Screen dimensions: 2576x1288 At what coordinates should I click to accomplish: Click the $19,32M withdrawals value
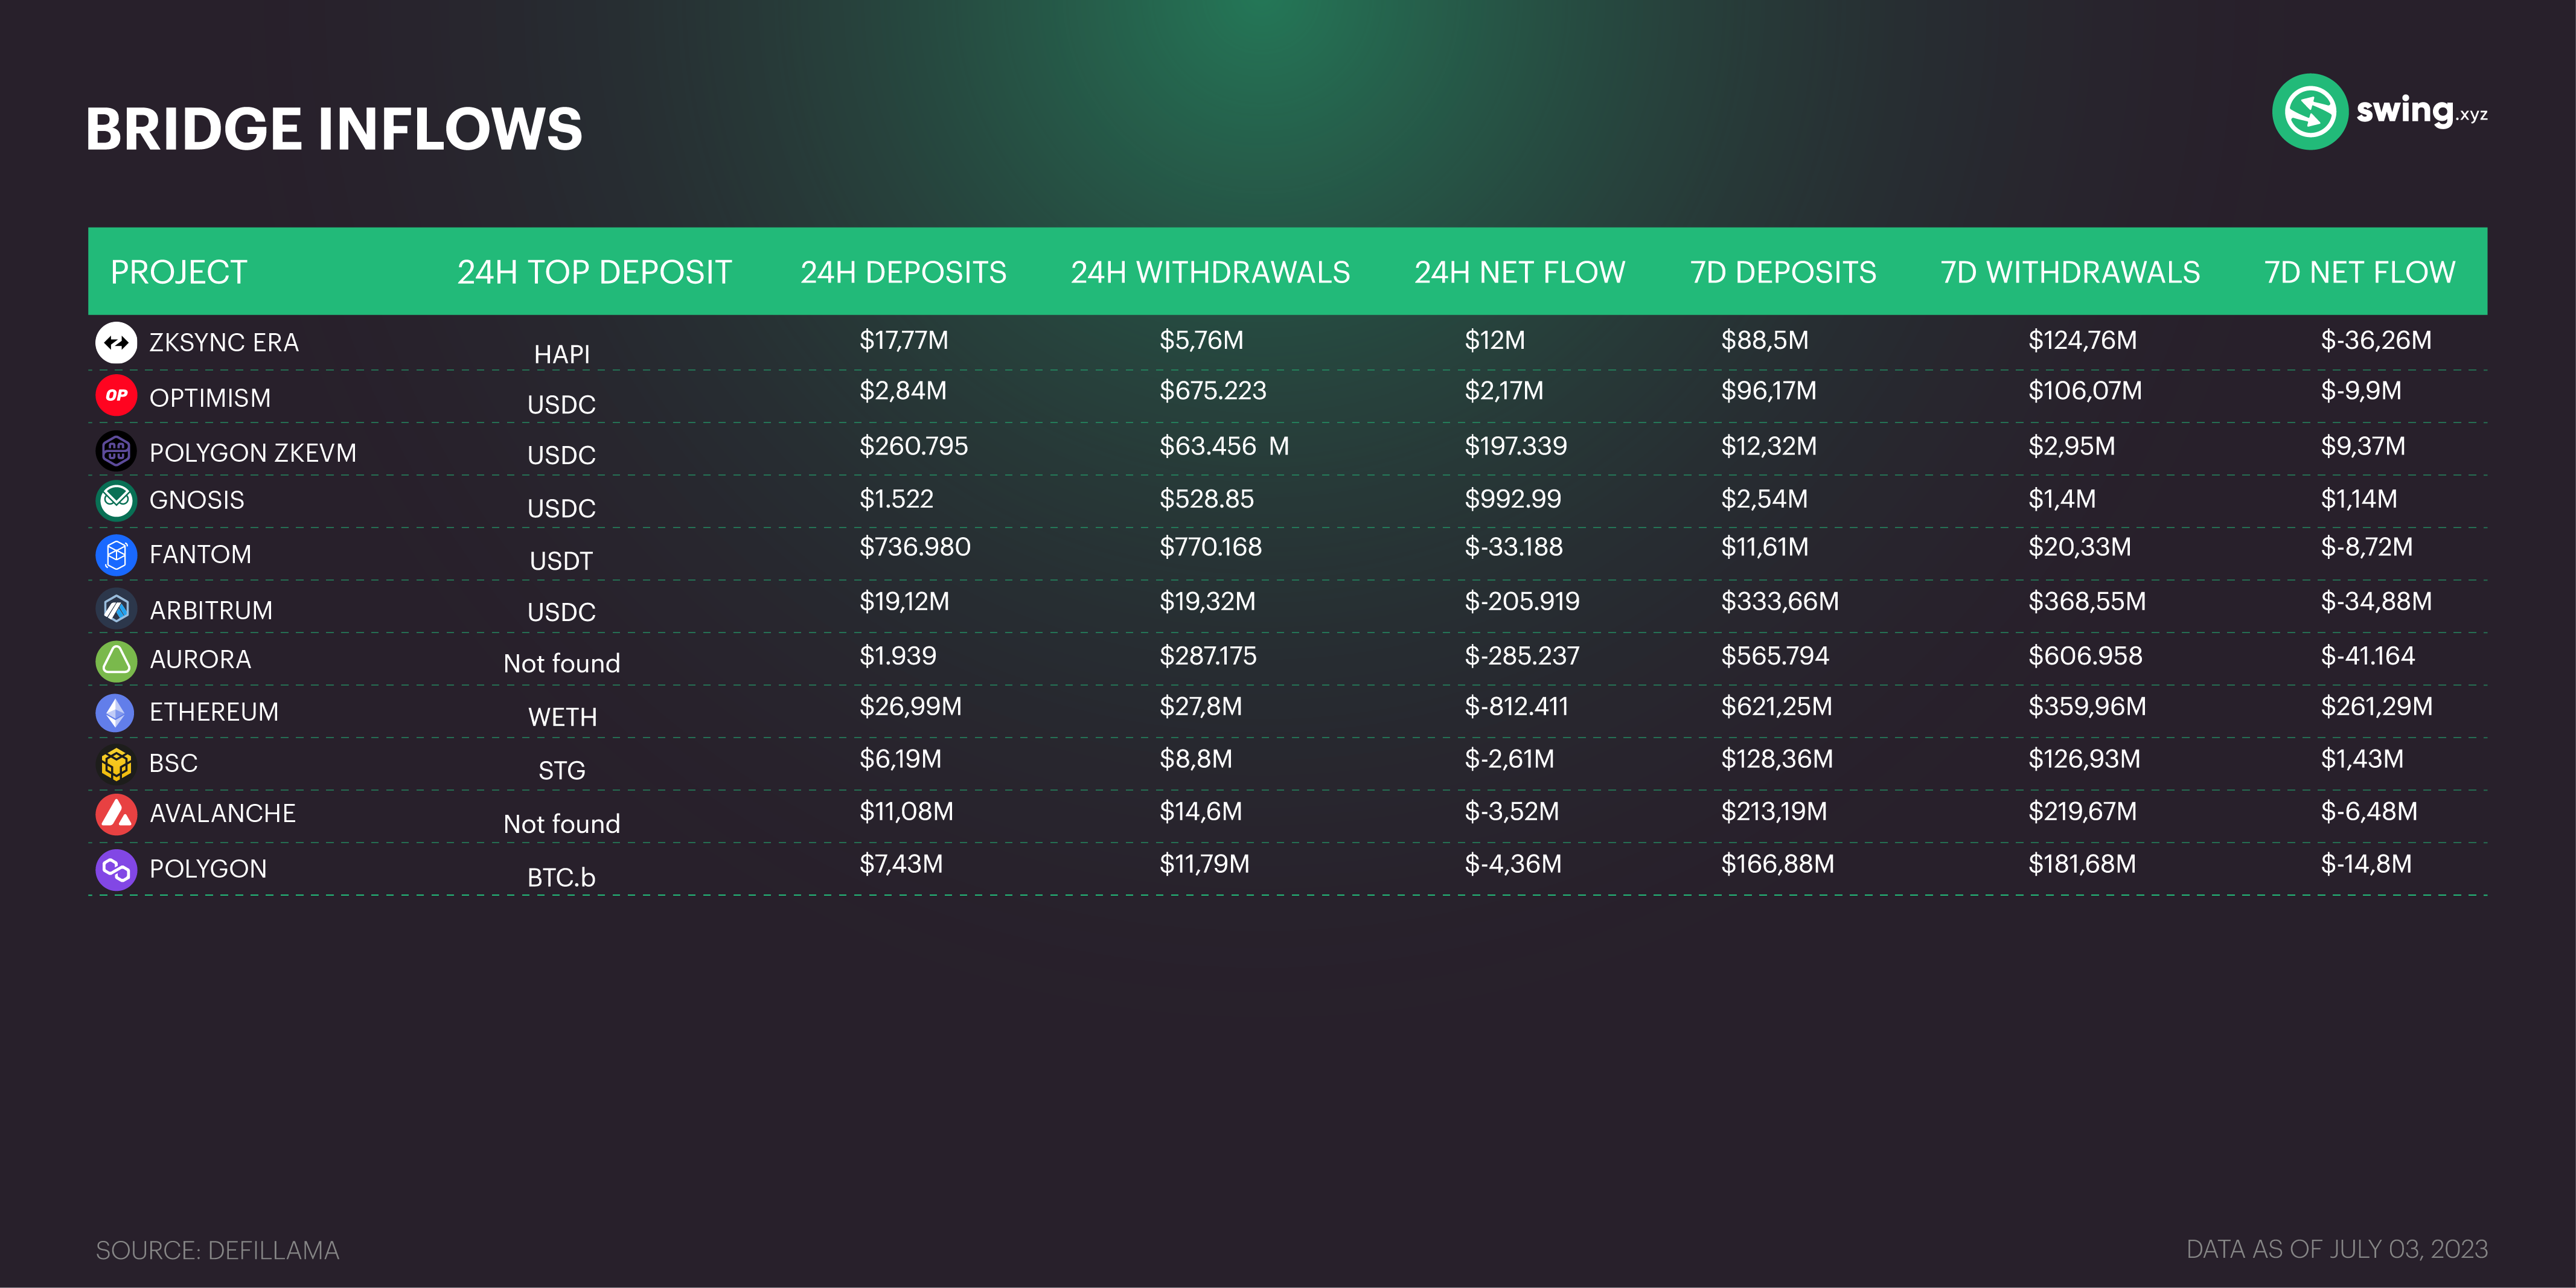click(1208, 602)
